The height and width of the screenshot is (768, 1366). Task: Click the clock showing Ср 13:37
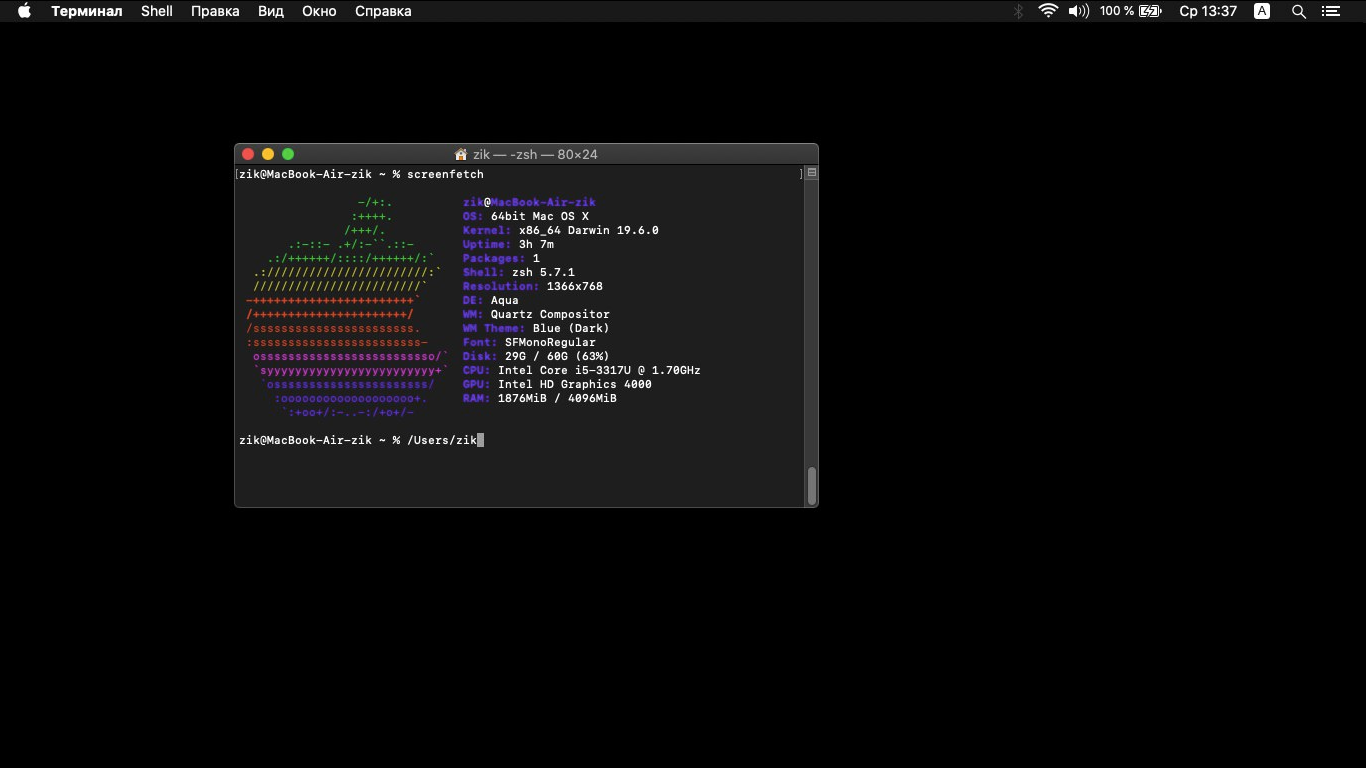(1208, 11)
